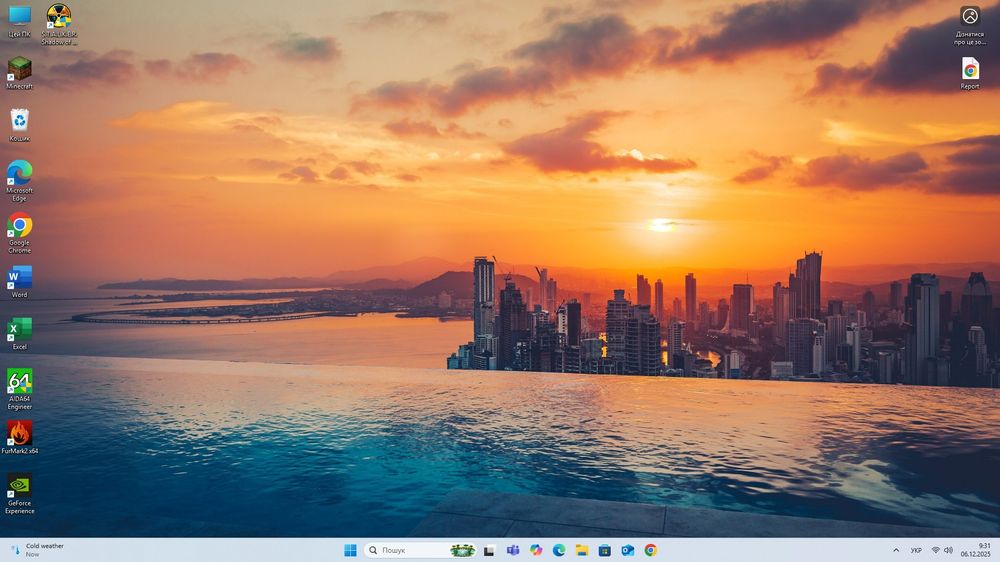Image resolution: width=1000 pixels, height=562 pixels.
Task: Select the AIDA64 Engineer desktop shortcut
Action: click(x=19, y=389)
